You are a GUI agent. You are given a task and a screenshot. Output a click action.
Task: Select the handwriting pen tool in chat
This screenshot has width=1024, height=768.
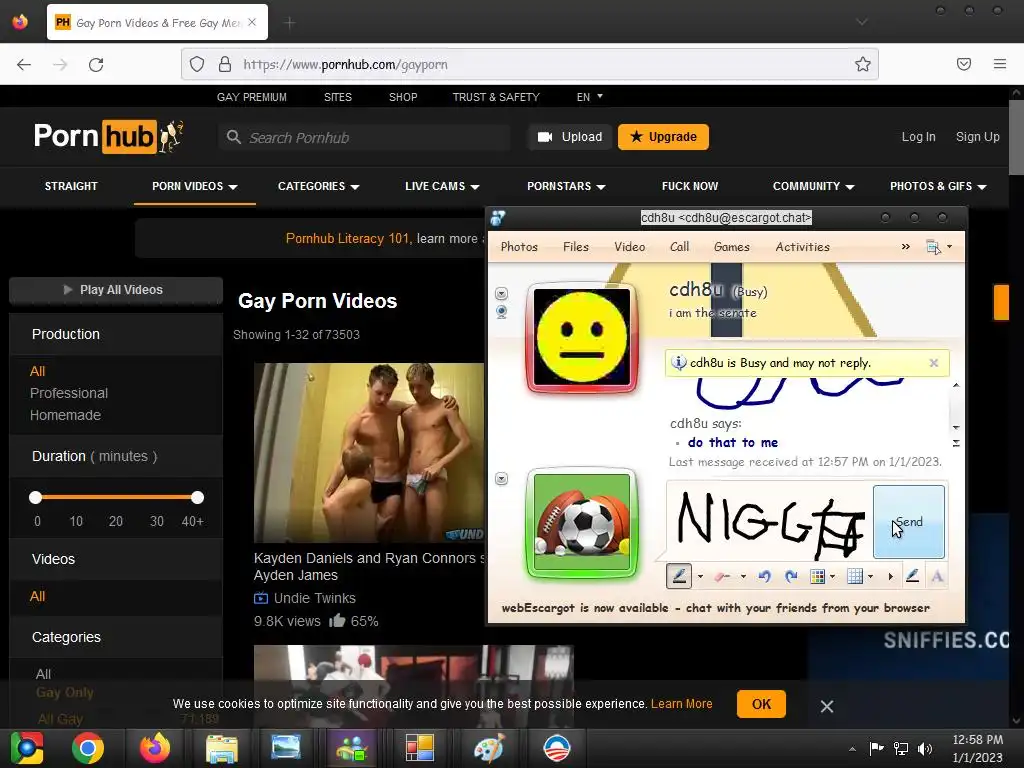pos(679,576)
